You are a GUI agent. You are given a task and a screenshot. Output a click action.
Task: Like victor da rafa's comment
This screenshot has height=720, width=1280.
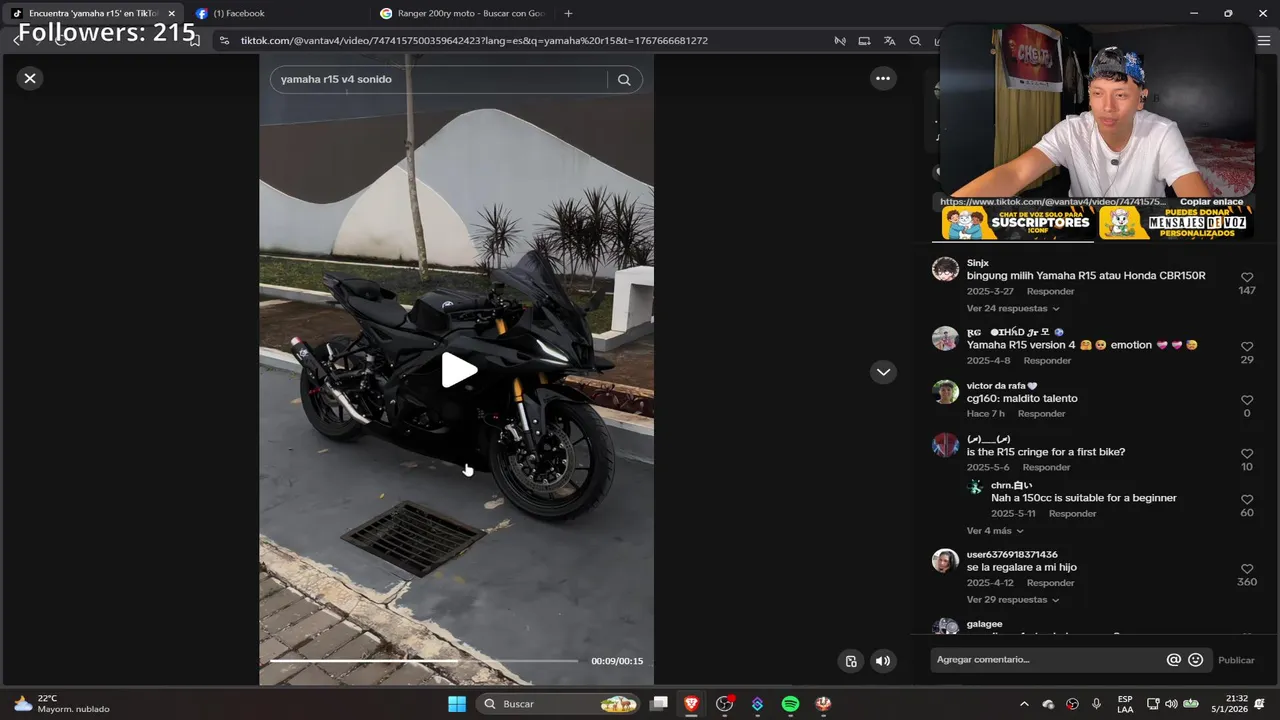1247,400
